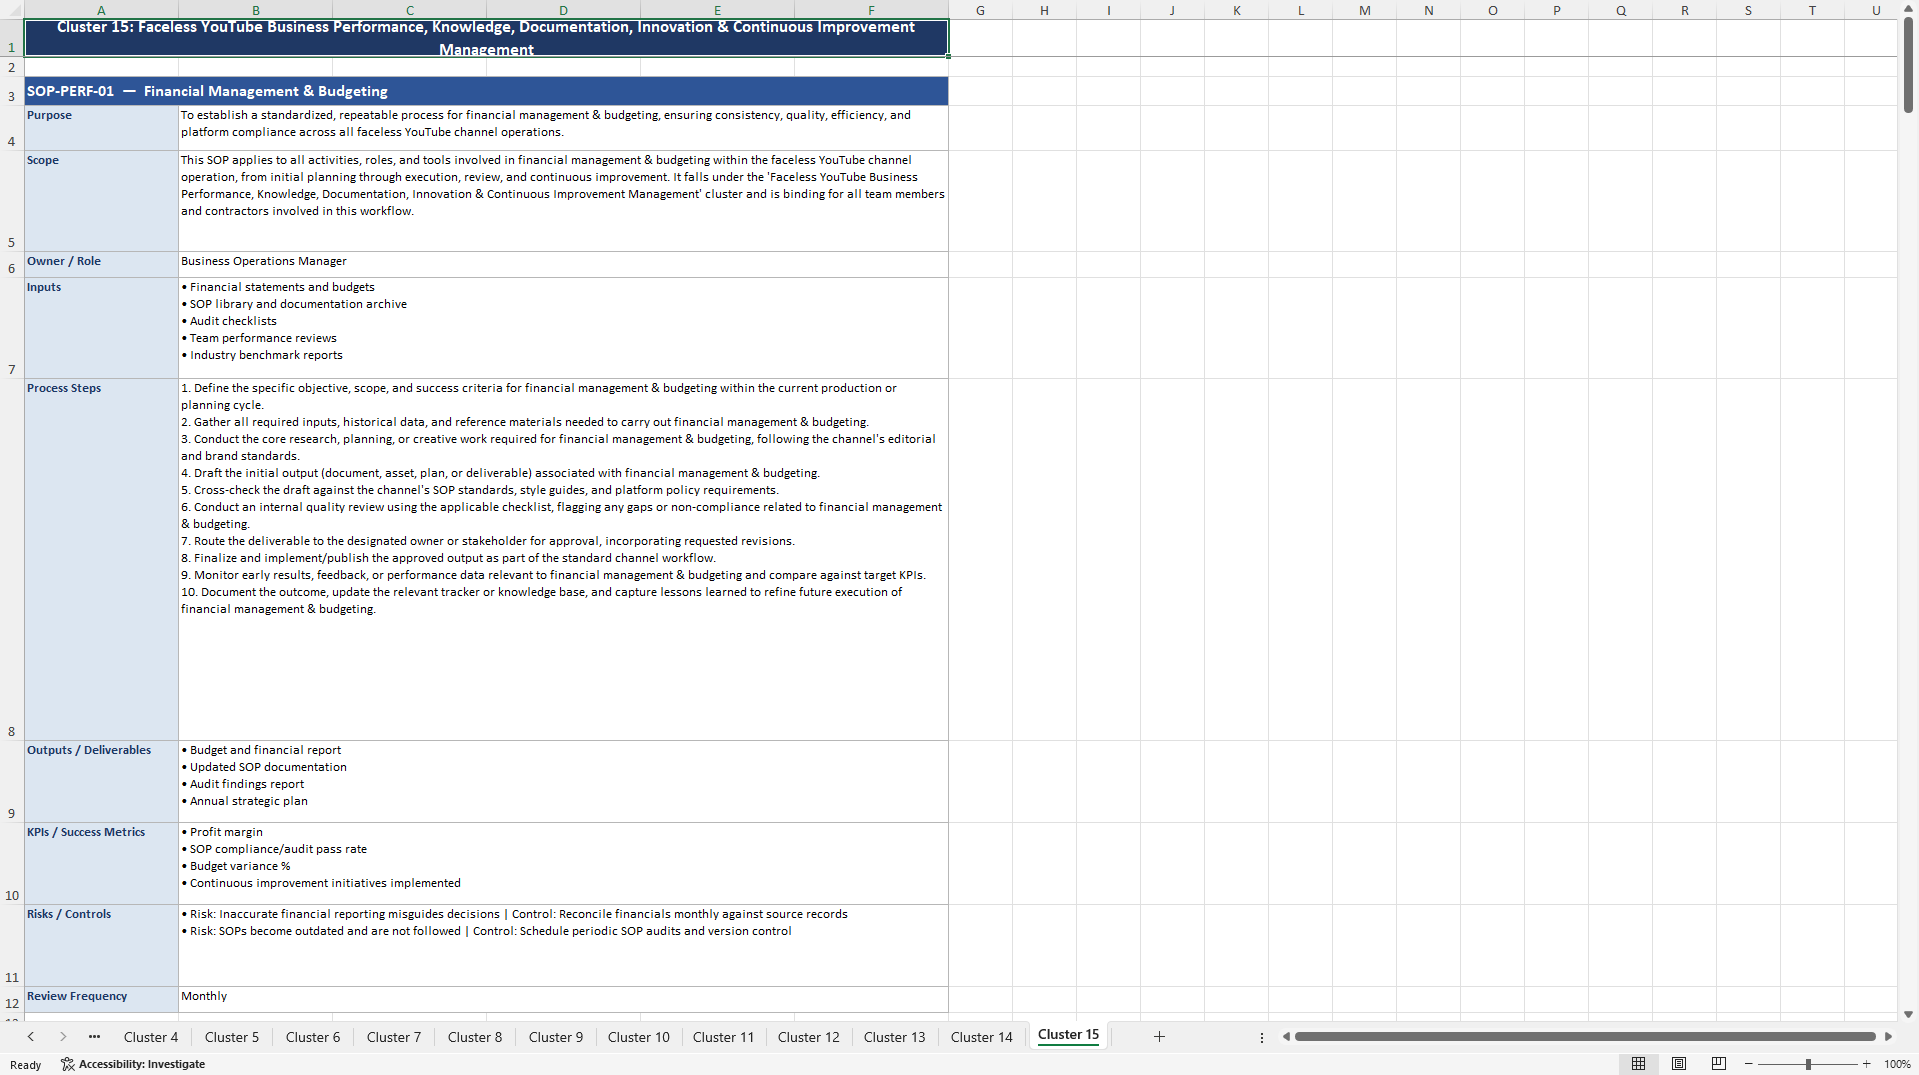Open the Cluster 5 sheet tab
Image resolution: width=1919 pixels, height=1075 pixels.
(232, 1037)
